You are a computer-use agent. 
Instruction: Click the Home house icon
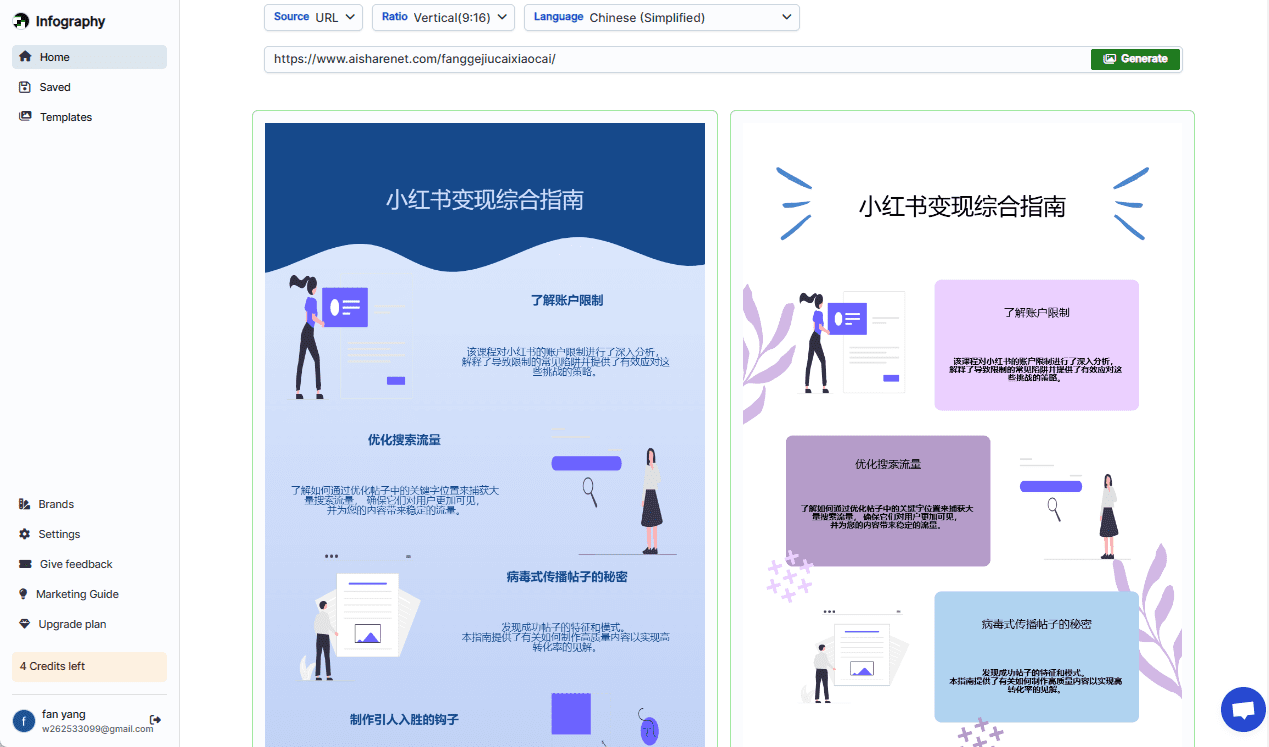(x=25, y=57)
